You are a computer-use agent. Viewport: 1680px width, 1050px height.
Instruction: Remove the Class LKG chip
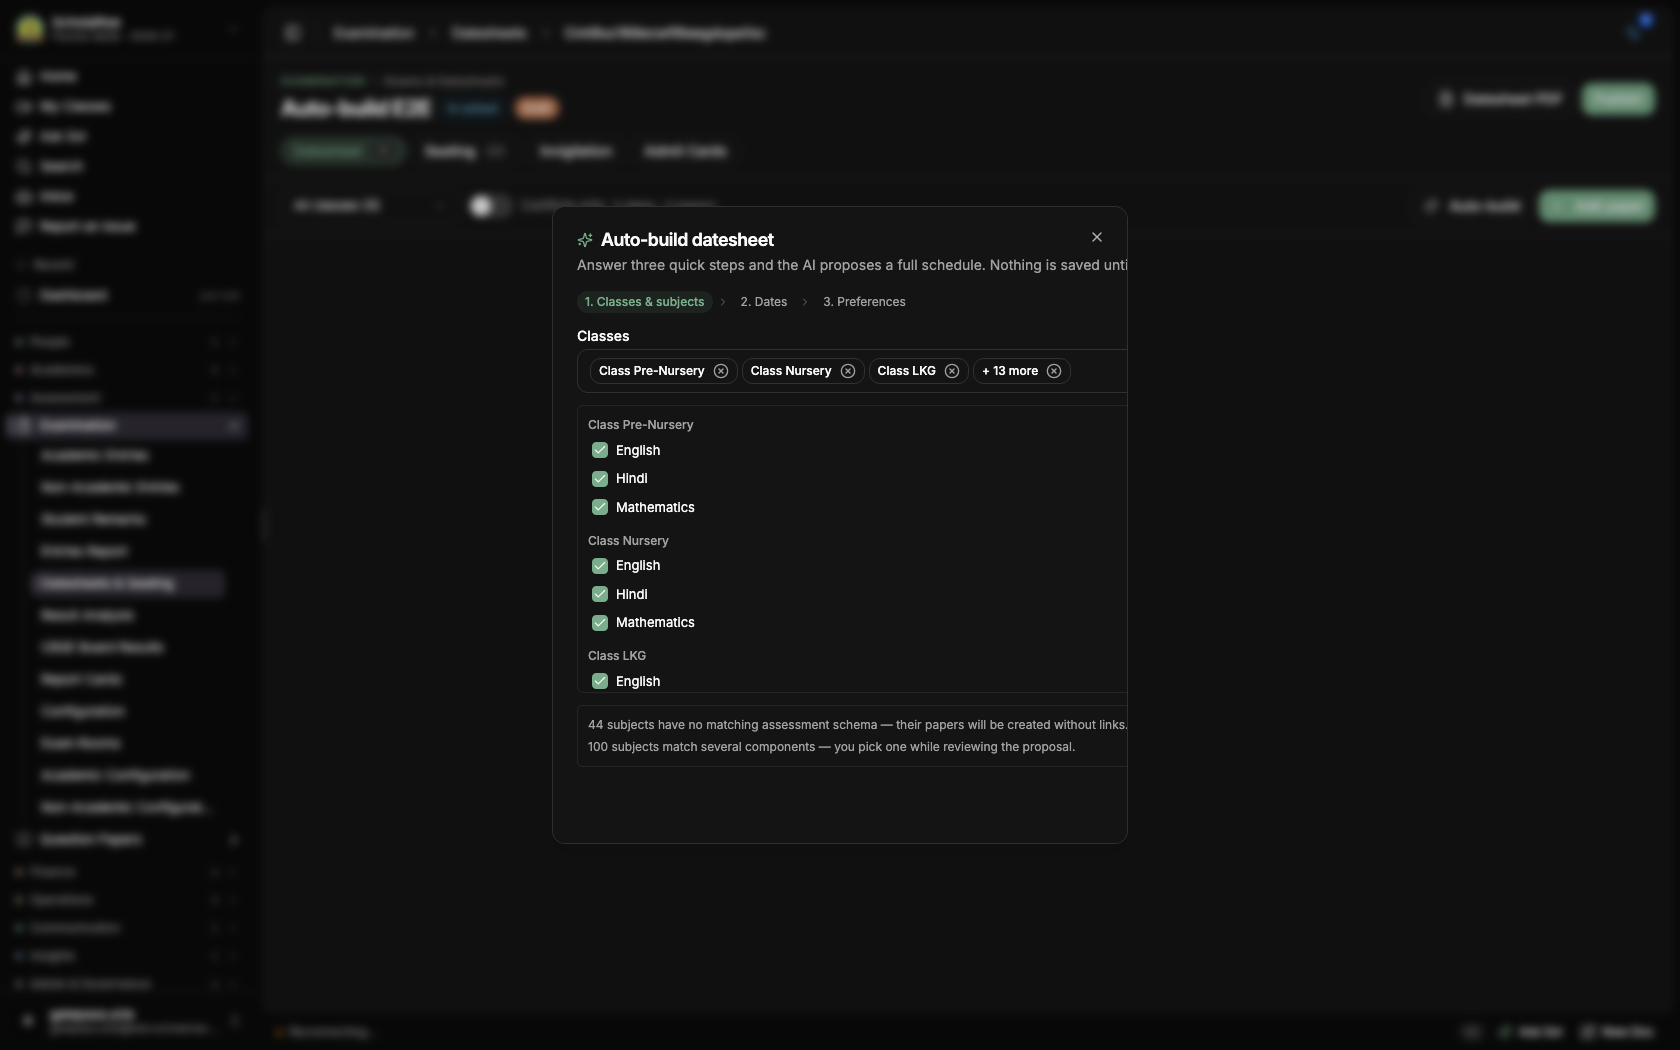(x=952, y=371)
